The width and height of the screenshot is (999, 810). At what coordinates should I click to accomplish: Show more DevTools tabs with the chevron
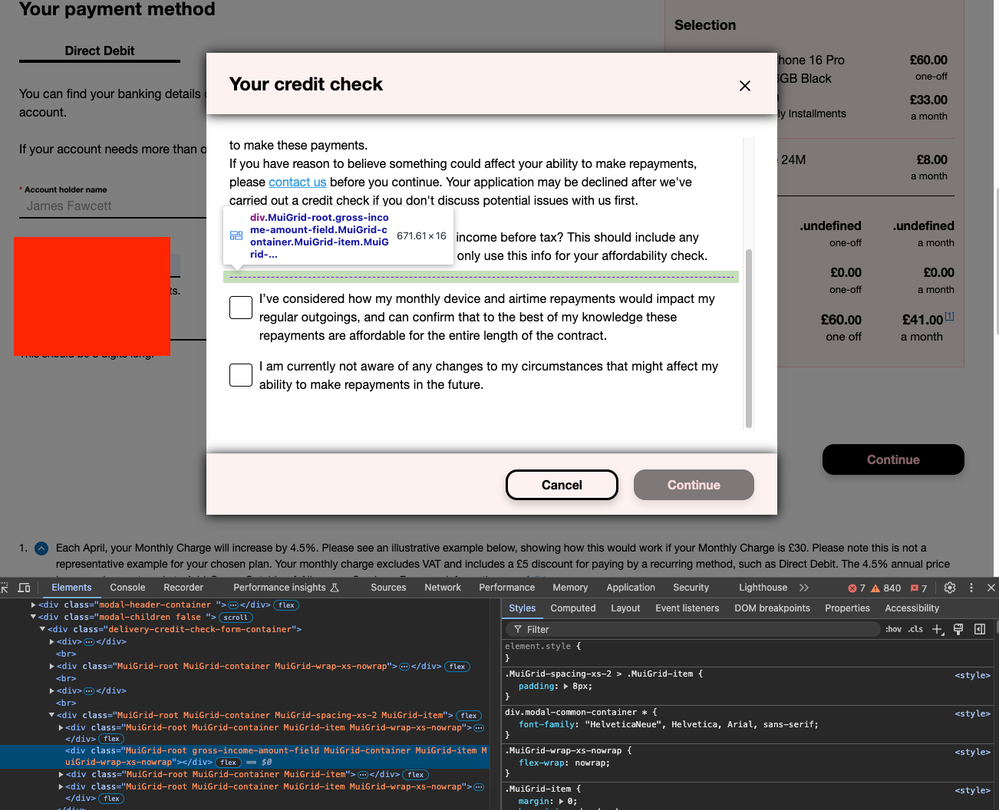[804, 588]
